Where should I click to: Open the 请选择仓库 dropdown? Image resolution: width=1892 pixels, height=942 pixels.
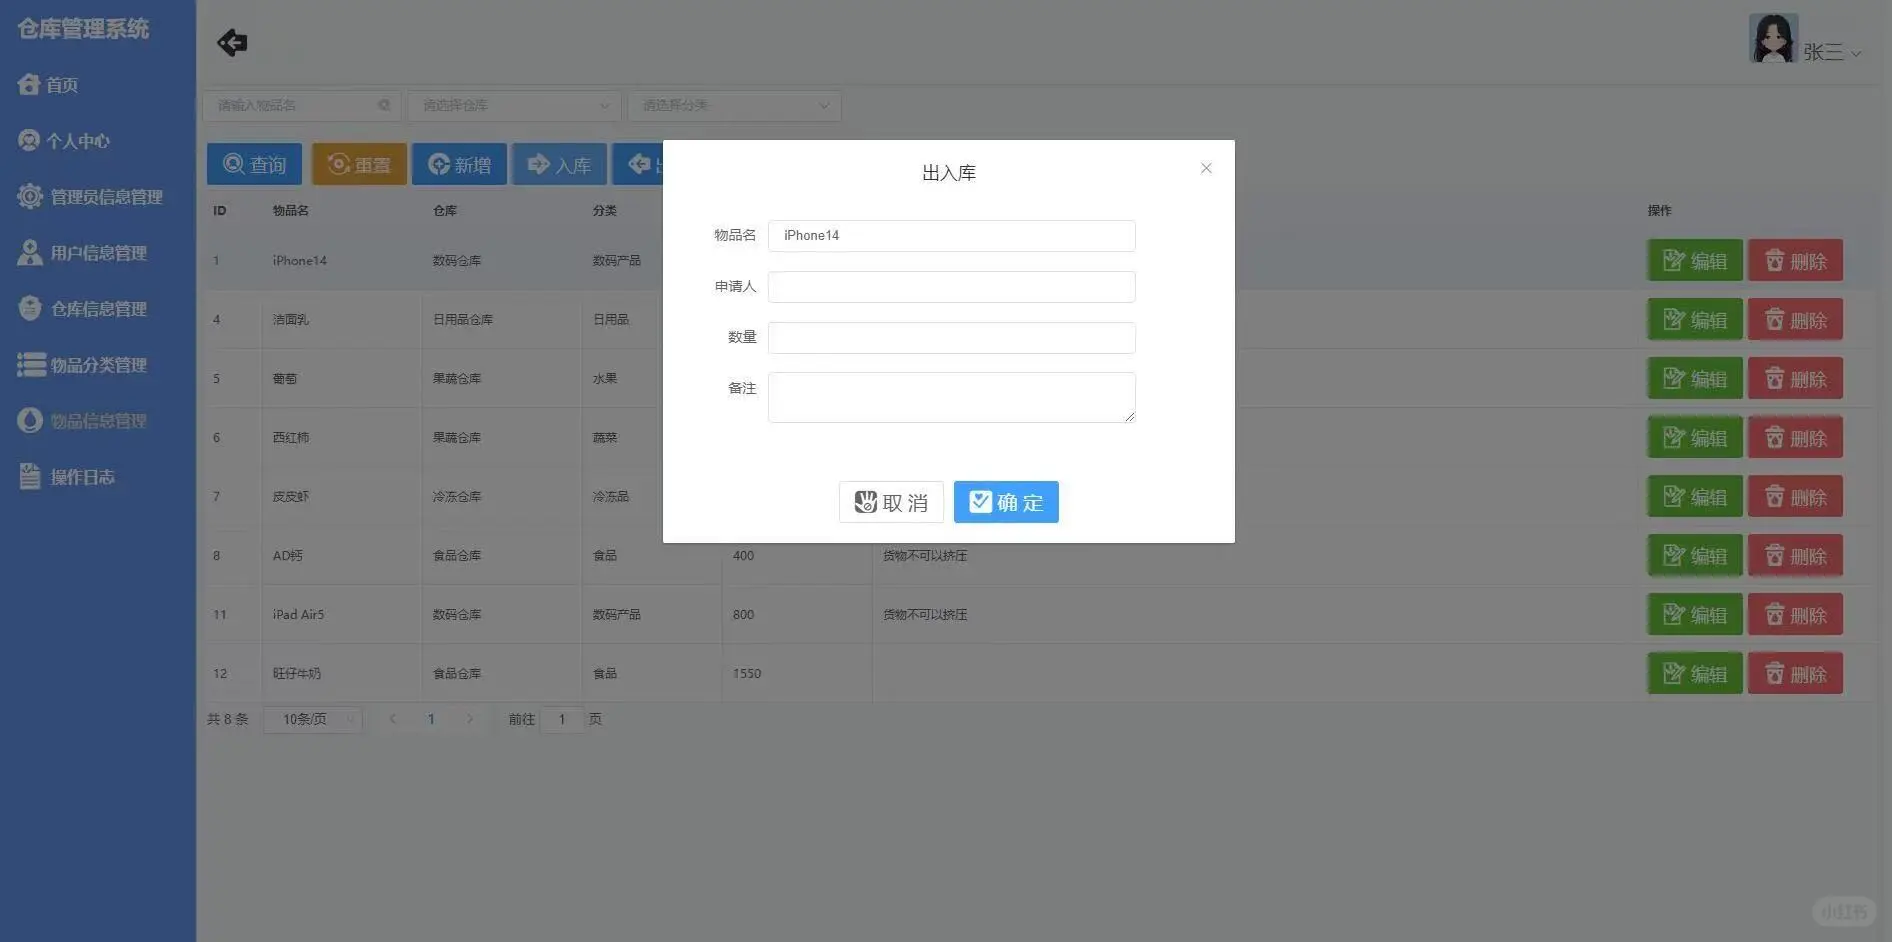(x=512, y=105)
